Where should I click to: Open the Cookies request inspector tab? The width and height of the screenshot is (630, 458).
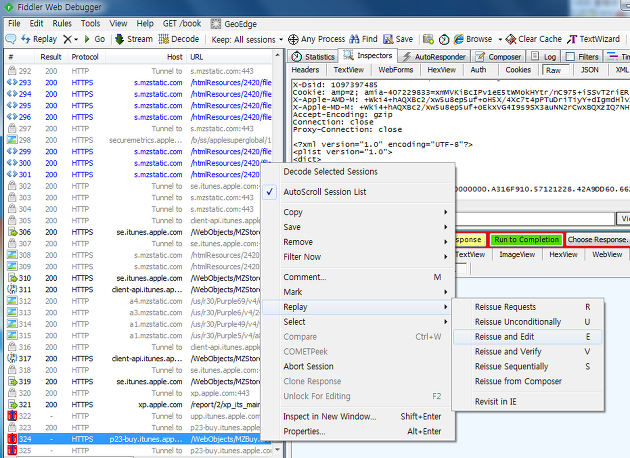518,70
